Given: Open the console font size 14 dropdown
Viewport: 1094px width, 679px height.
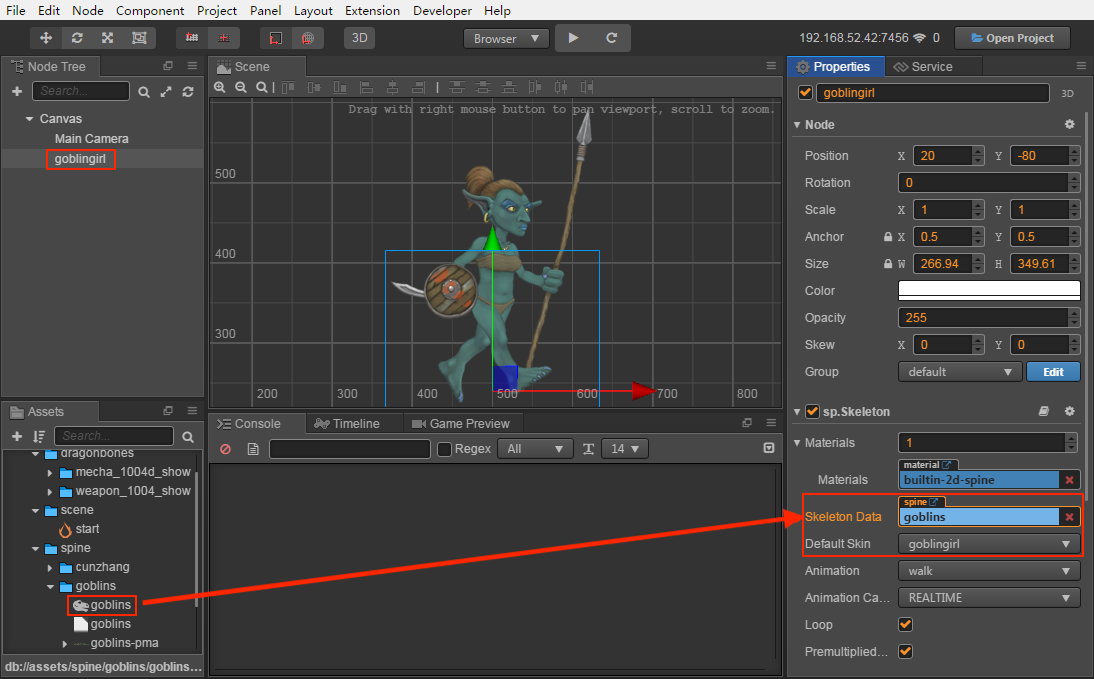Looking at the screenshot, I should point(625,449).
